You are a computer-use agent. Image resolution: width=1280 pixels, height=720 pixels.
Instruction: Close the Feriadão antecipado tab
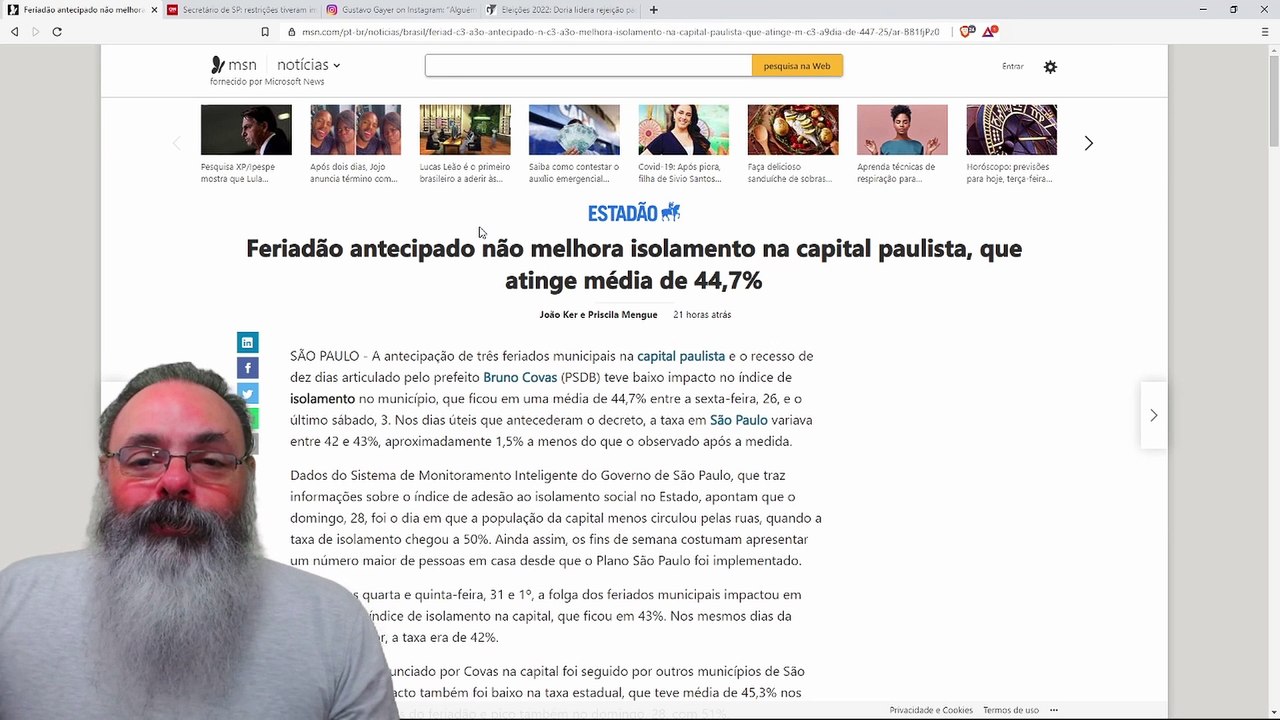[x=154, y=10]
